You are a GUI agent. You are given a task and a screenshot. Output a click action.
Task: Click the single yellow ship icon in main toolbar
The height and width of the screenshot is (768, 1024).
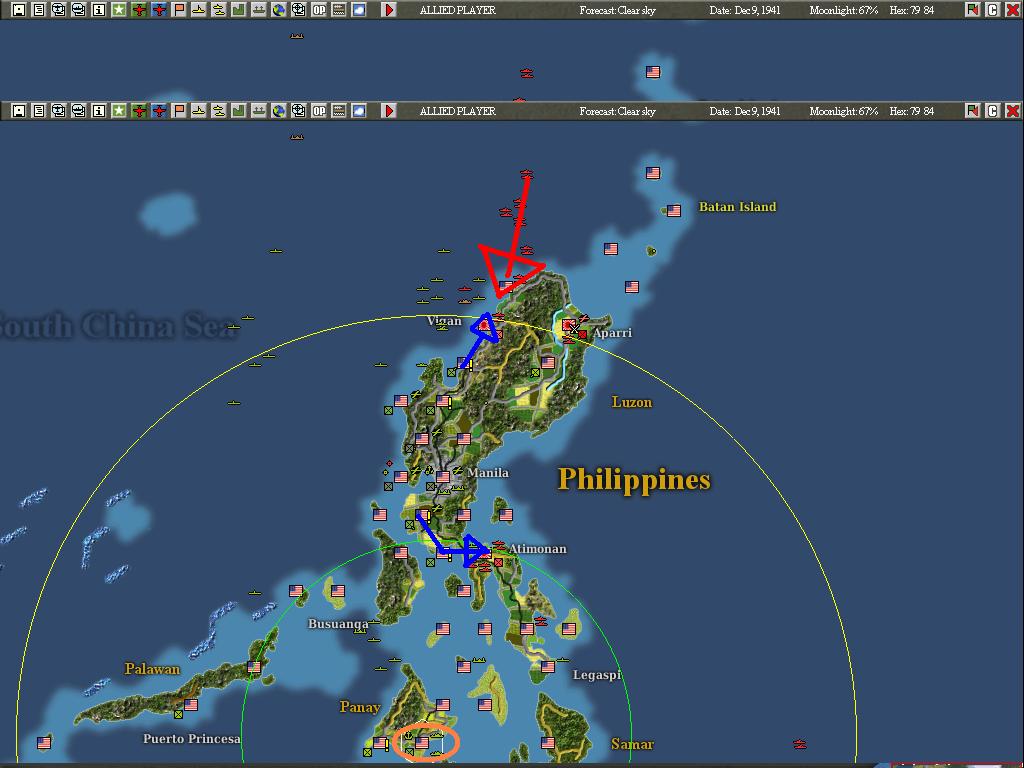click(199, 111)
